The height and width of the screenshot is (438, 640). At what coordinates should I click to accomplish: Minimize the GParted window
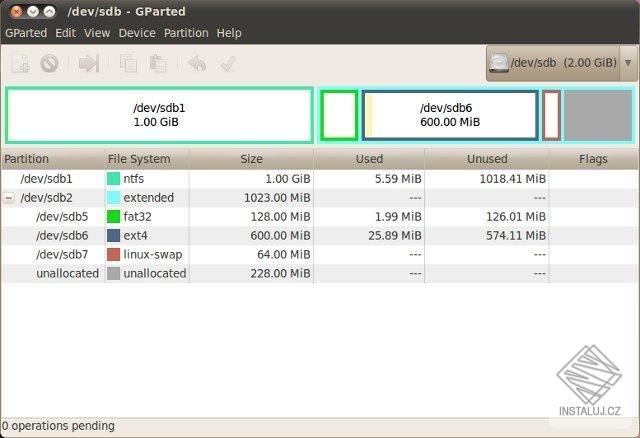coord(33,11)
